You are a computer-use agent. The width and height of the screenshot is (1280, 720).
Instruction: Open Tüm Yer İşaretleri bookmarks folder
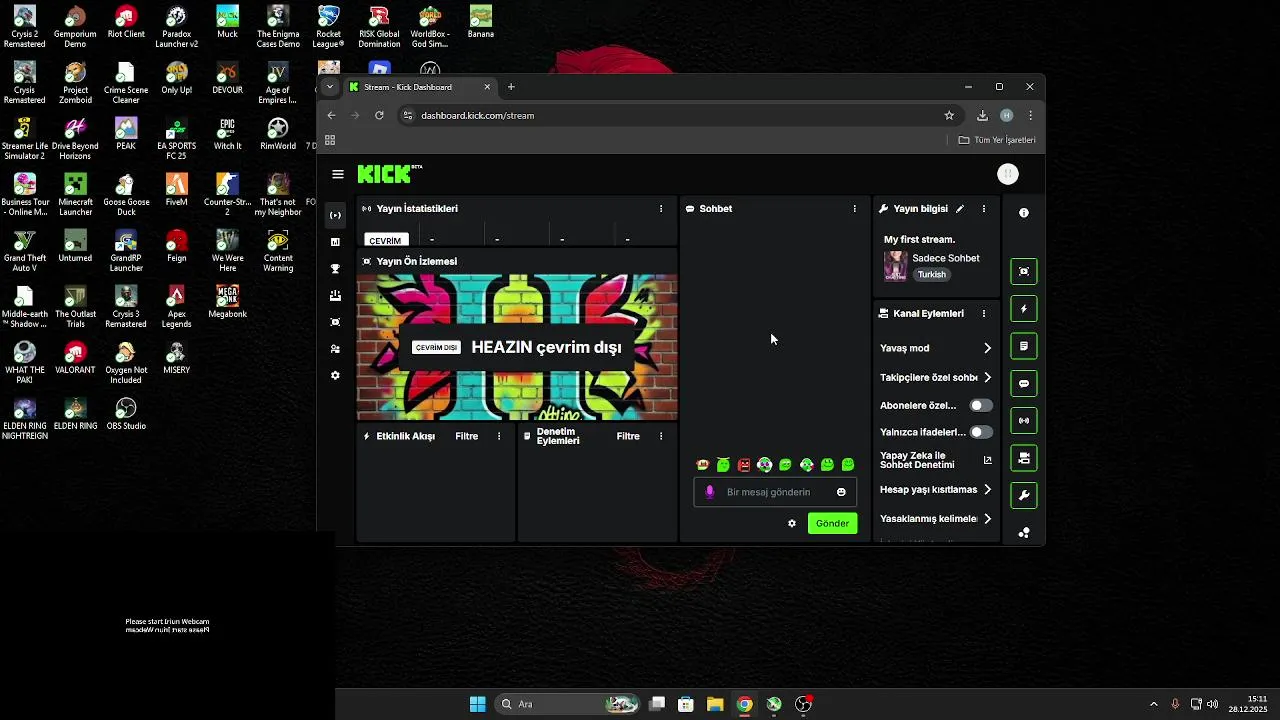click(x=997, y=140)
